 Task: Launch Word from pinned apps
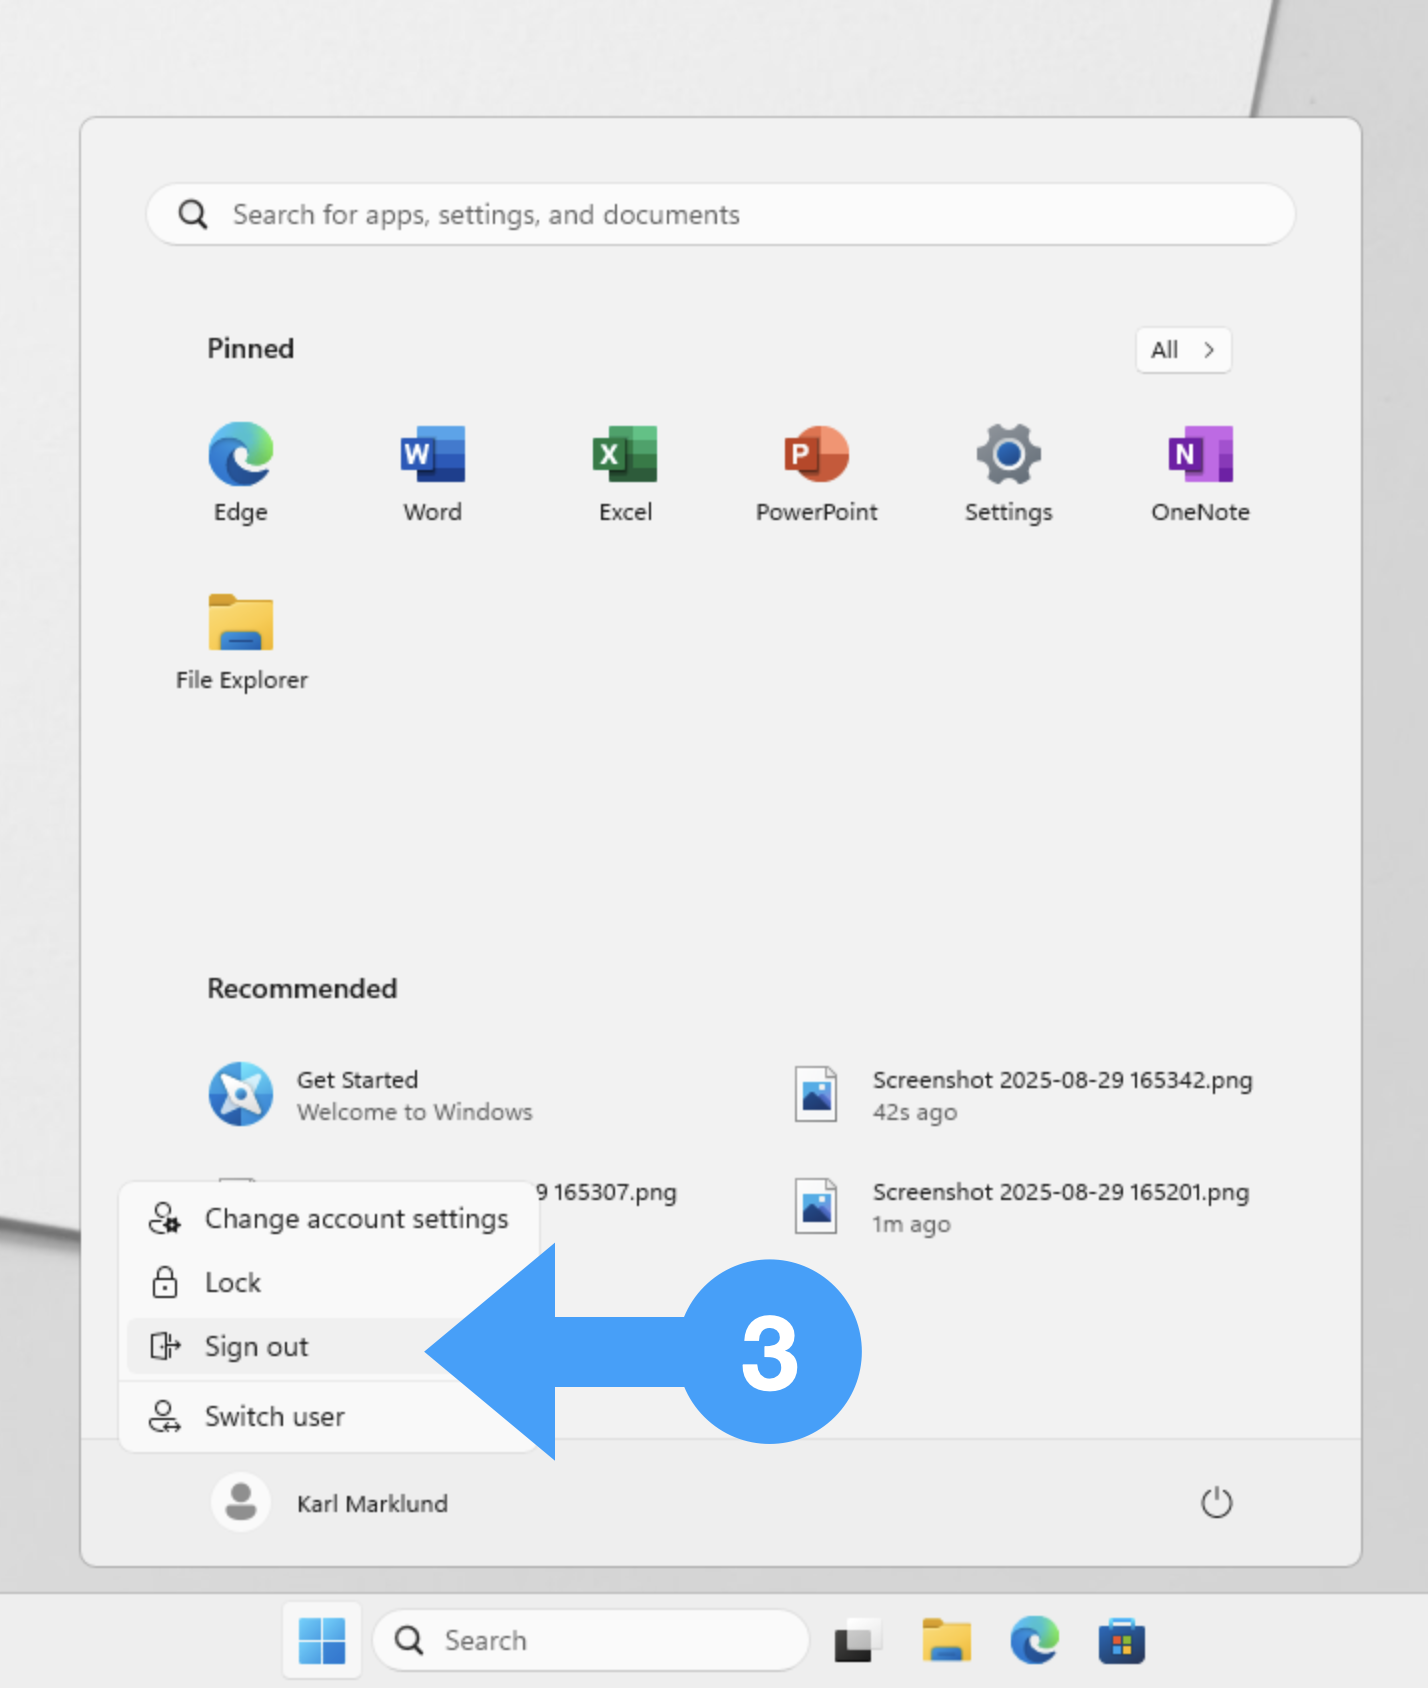(432, 472)
